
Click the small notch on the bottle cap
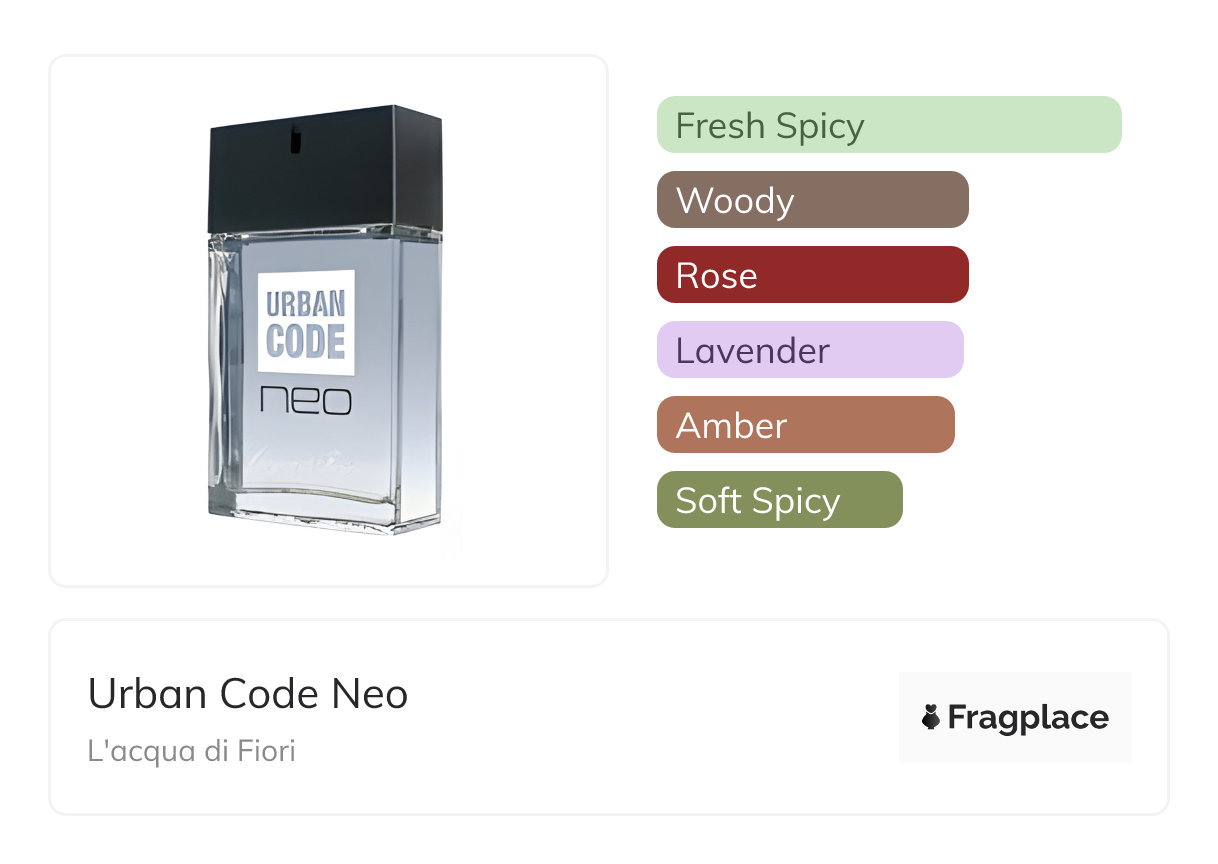pos(295,141)
